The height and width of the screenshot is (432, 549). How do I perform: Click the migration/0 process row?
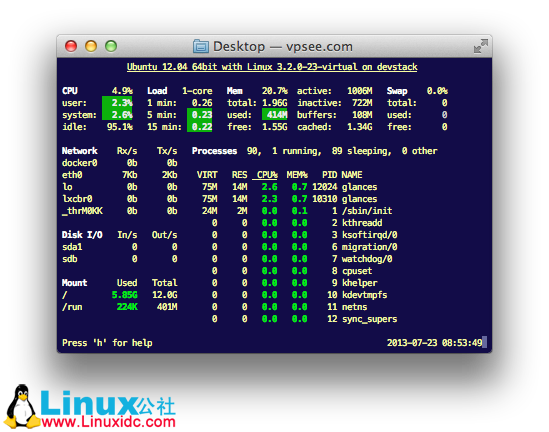click(x=304, y=247)
